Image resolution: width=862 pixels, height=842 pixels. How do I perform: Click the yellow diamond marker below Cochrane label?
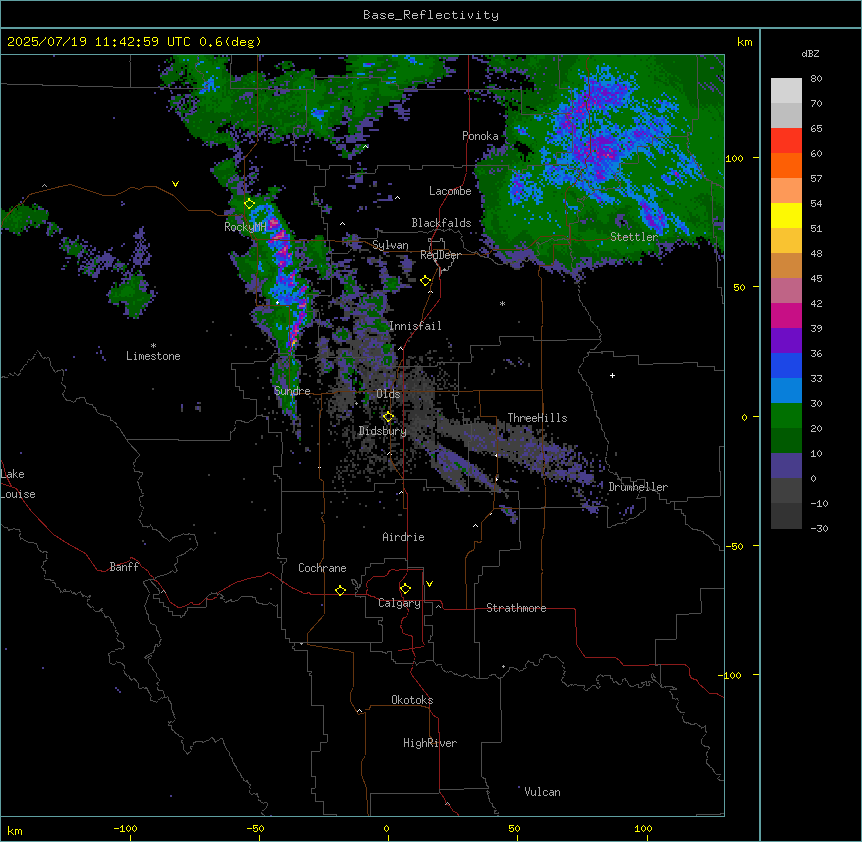click(340, 590)
